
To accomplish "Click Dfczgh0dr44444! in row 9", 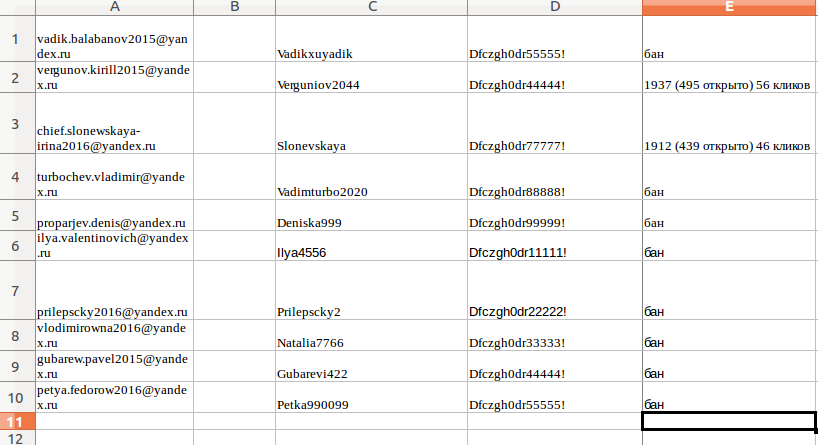I will [x=555, y=366].
